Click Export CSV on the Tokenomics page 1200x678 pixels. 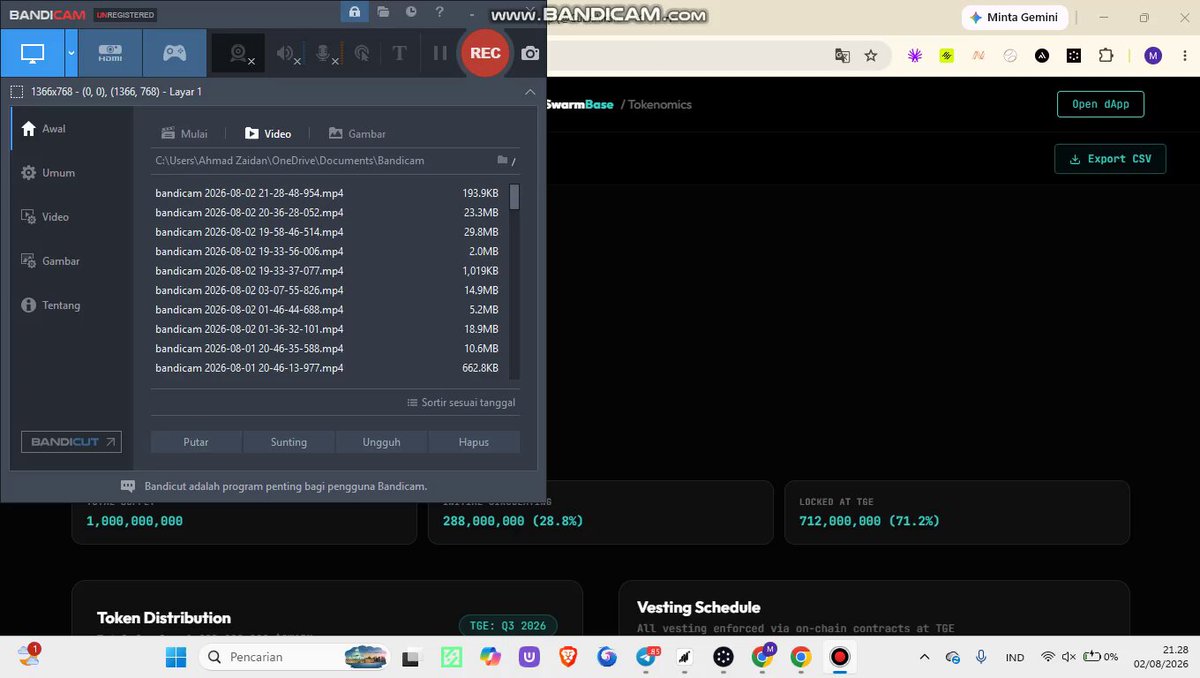point(1110,159)
